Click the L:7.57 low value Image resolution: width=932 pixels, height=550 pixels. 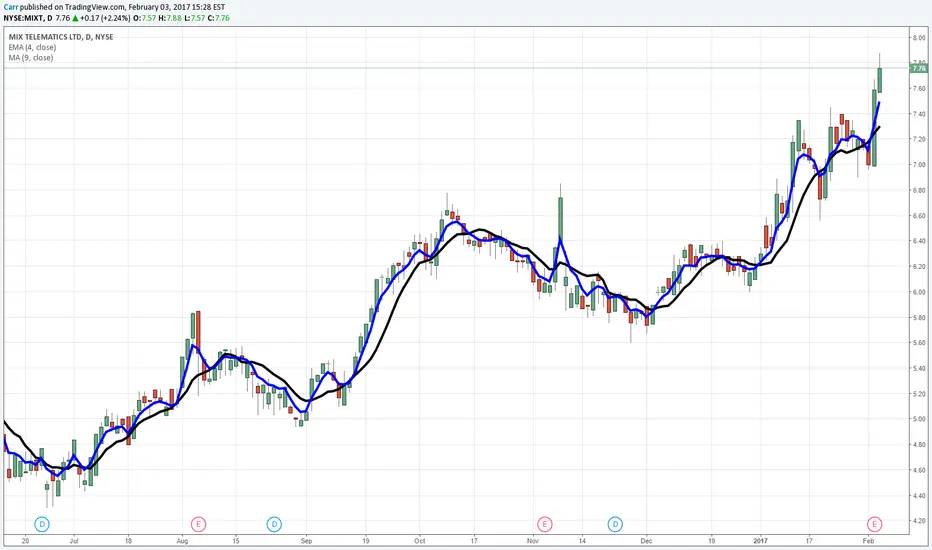click(x=194, y=18)
